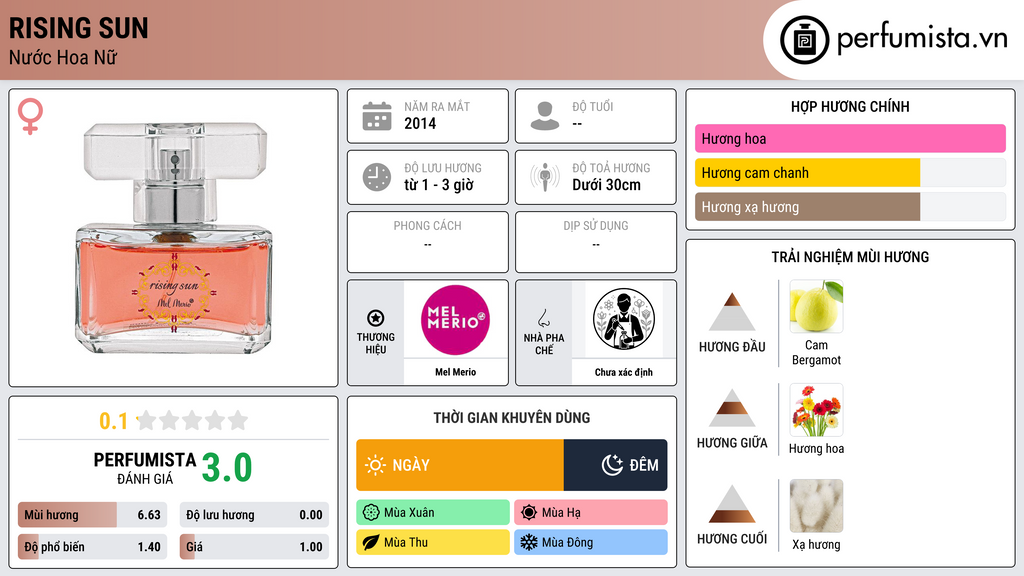Select the Mùa Hạ season tag
The image size is (1024, 576).
pyautogui.click(x=591, y=513)
